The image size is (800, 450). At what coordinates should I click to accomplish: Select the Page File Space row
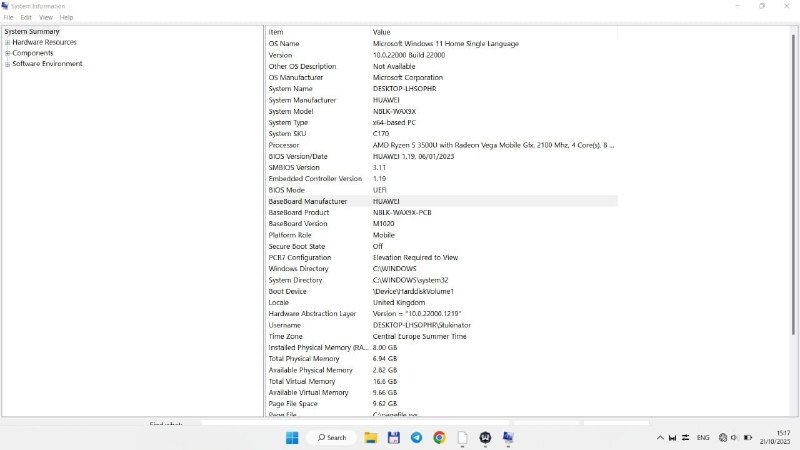click(442, 404)
